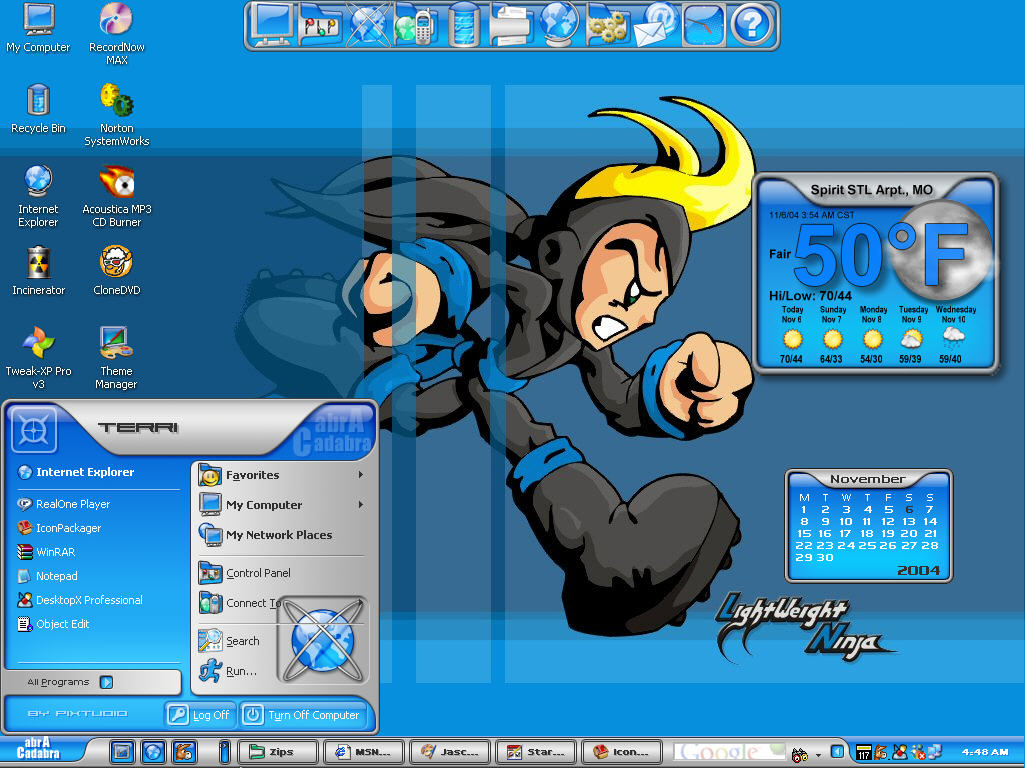Click the help question mark dock icon
This screenshot has width=1025, height=768.
click(x=752, y=25)
